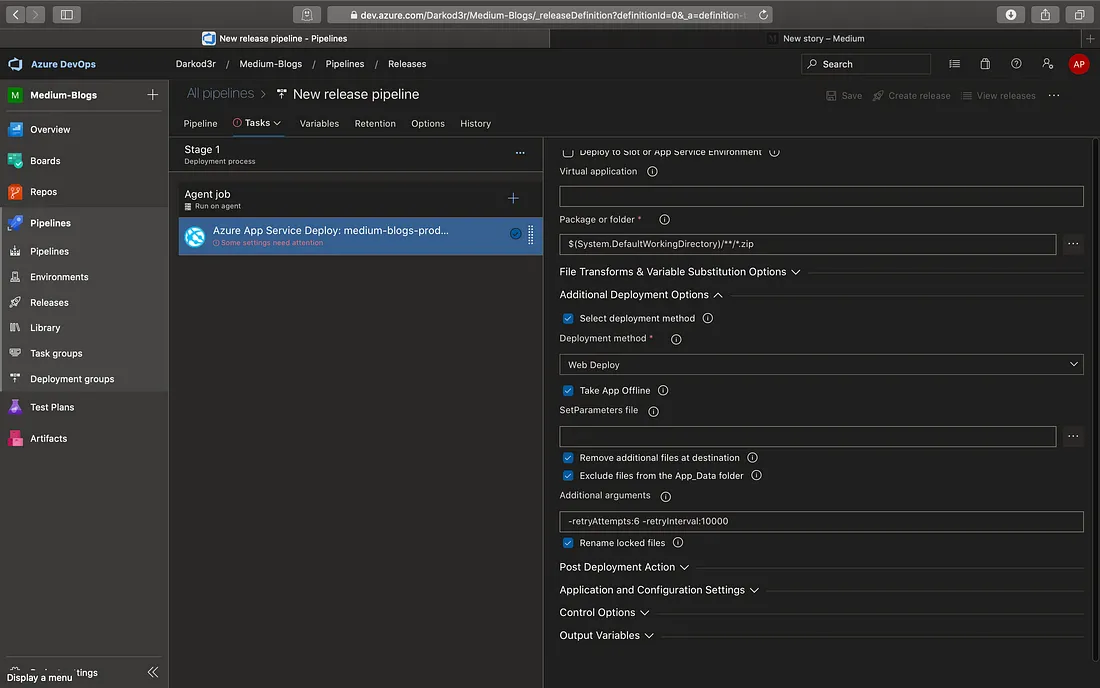
Task: Open Stage 1 more options ellipsis
Action: (x=520, y=153)
